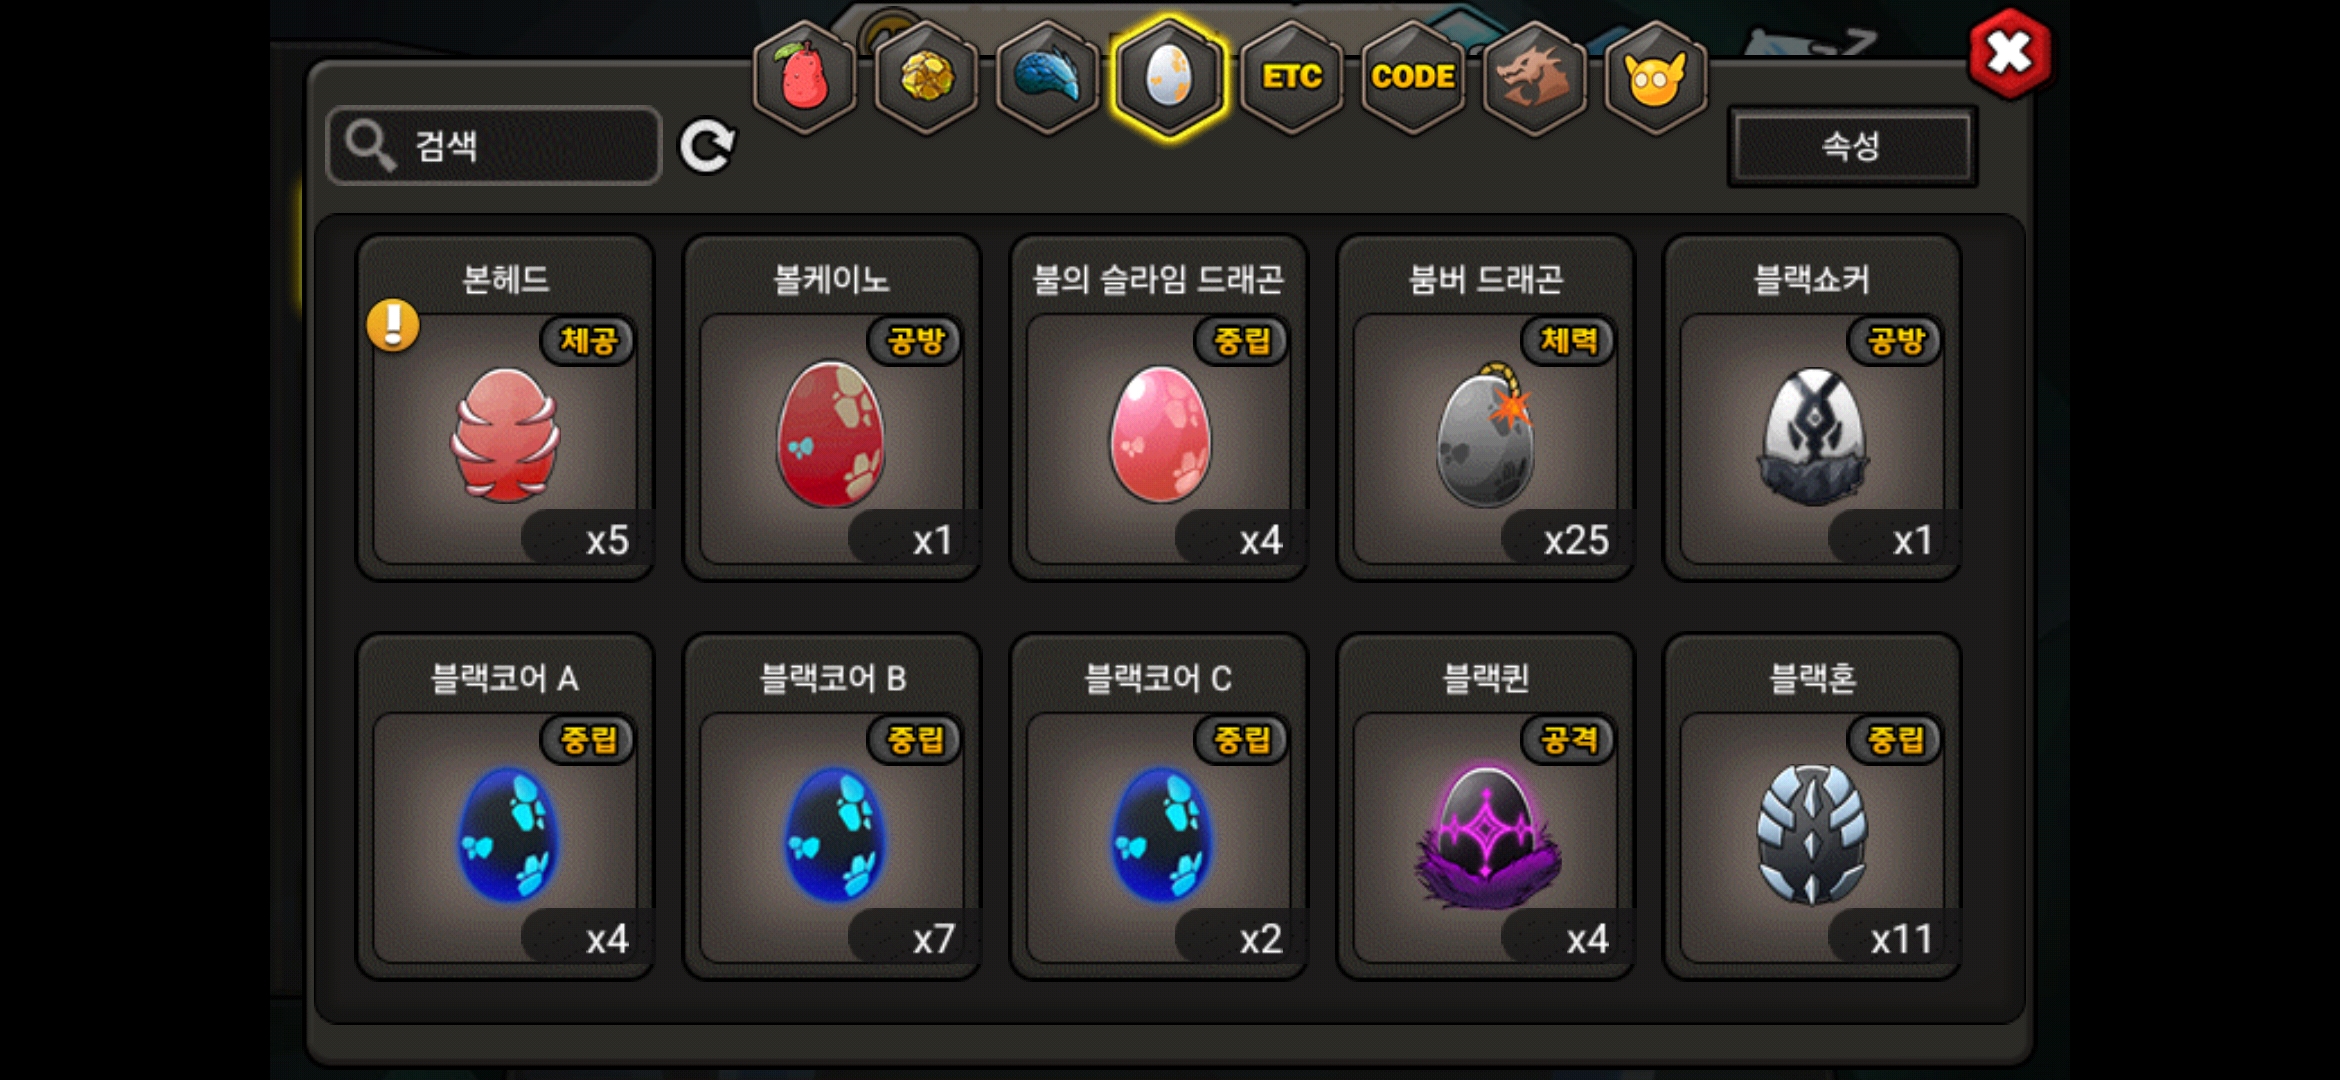Image resolution: width=2340 pixels, height=1080 pixels.
Task: Pick the 블랙쇼커 egg card
Action: pyautogui.click(x=1812, y=408)
